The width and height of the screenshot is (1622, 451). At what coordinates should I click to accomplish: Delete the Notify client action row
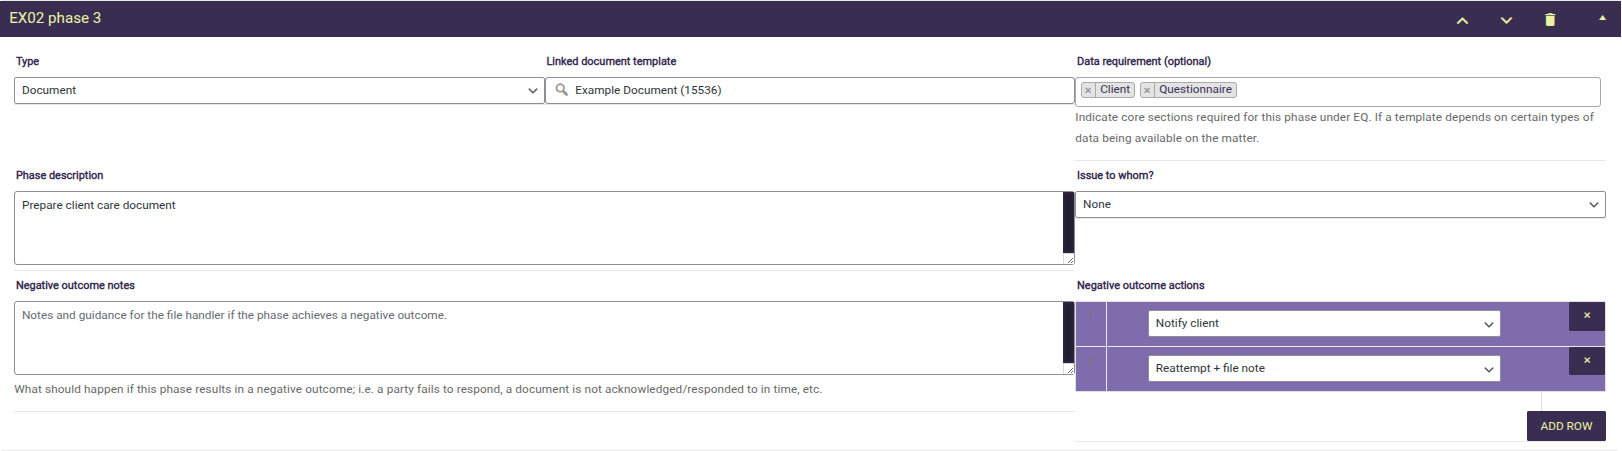[x=1586, y=316]
